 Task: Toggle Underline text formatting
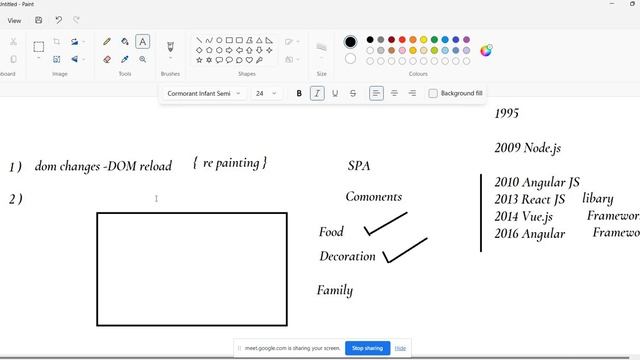(335, 93)
